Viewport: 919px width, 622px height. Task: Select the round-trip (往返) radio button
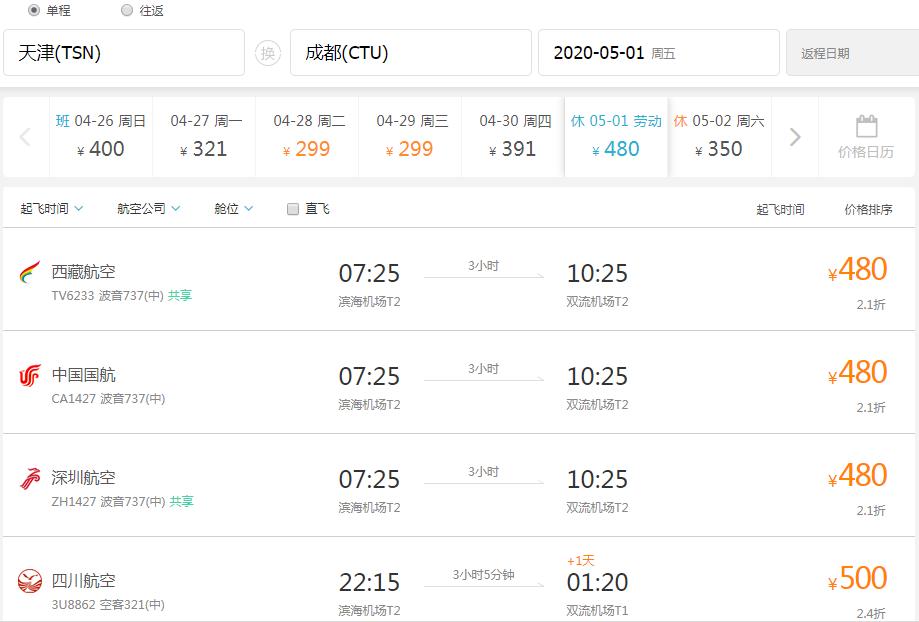click(x=127, y=10)
